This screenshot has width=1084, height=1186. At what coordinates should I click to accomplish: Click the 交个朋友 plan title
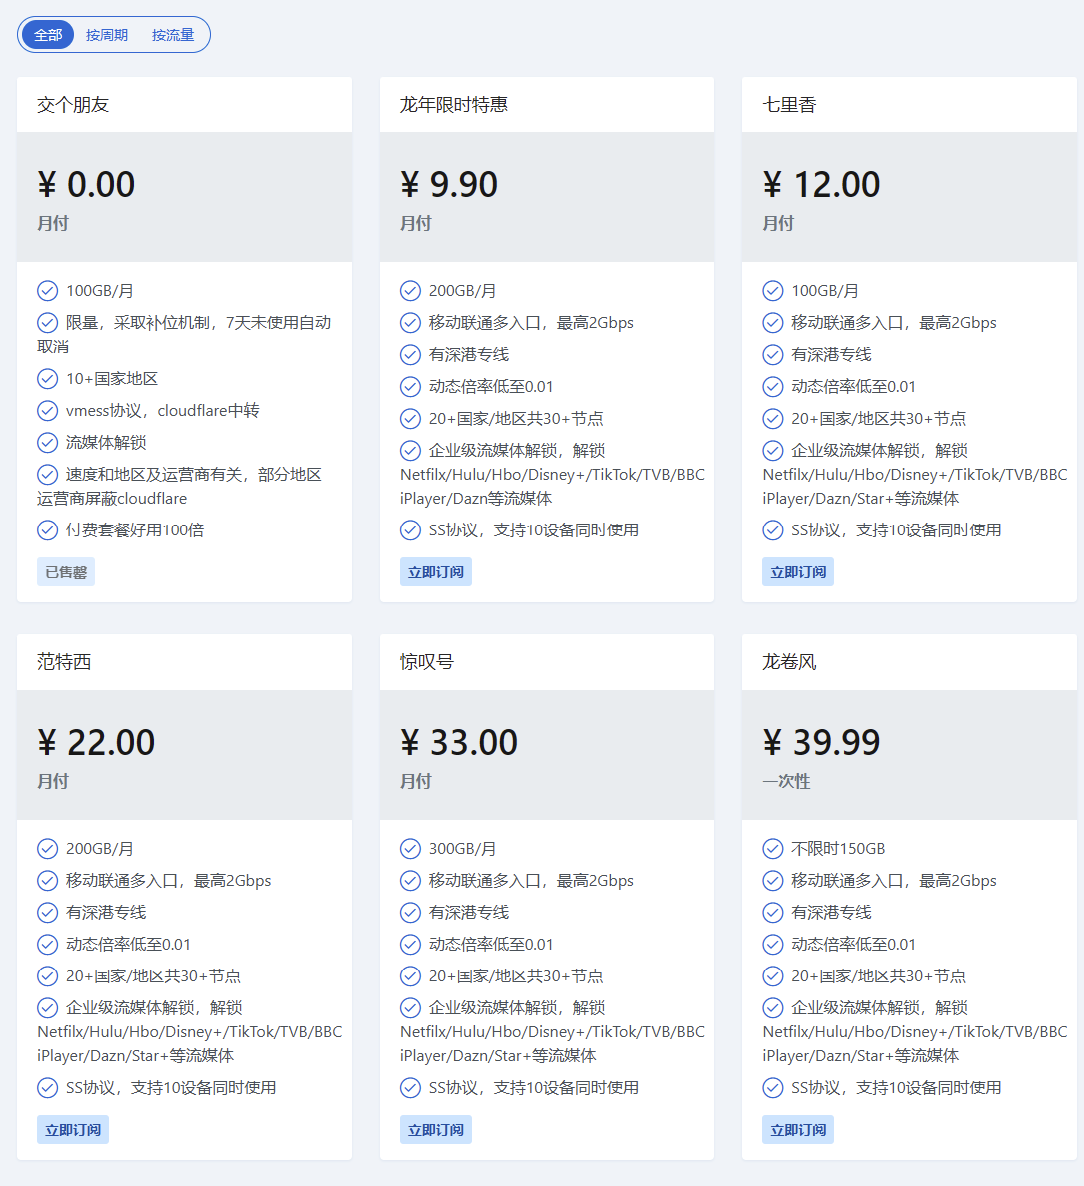pos(73,104)
